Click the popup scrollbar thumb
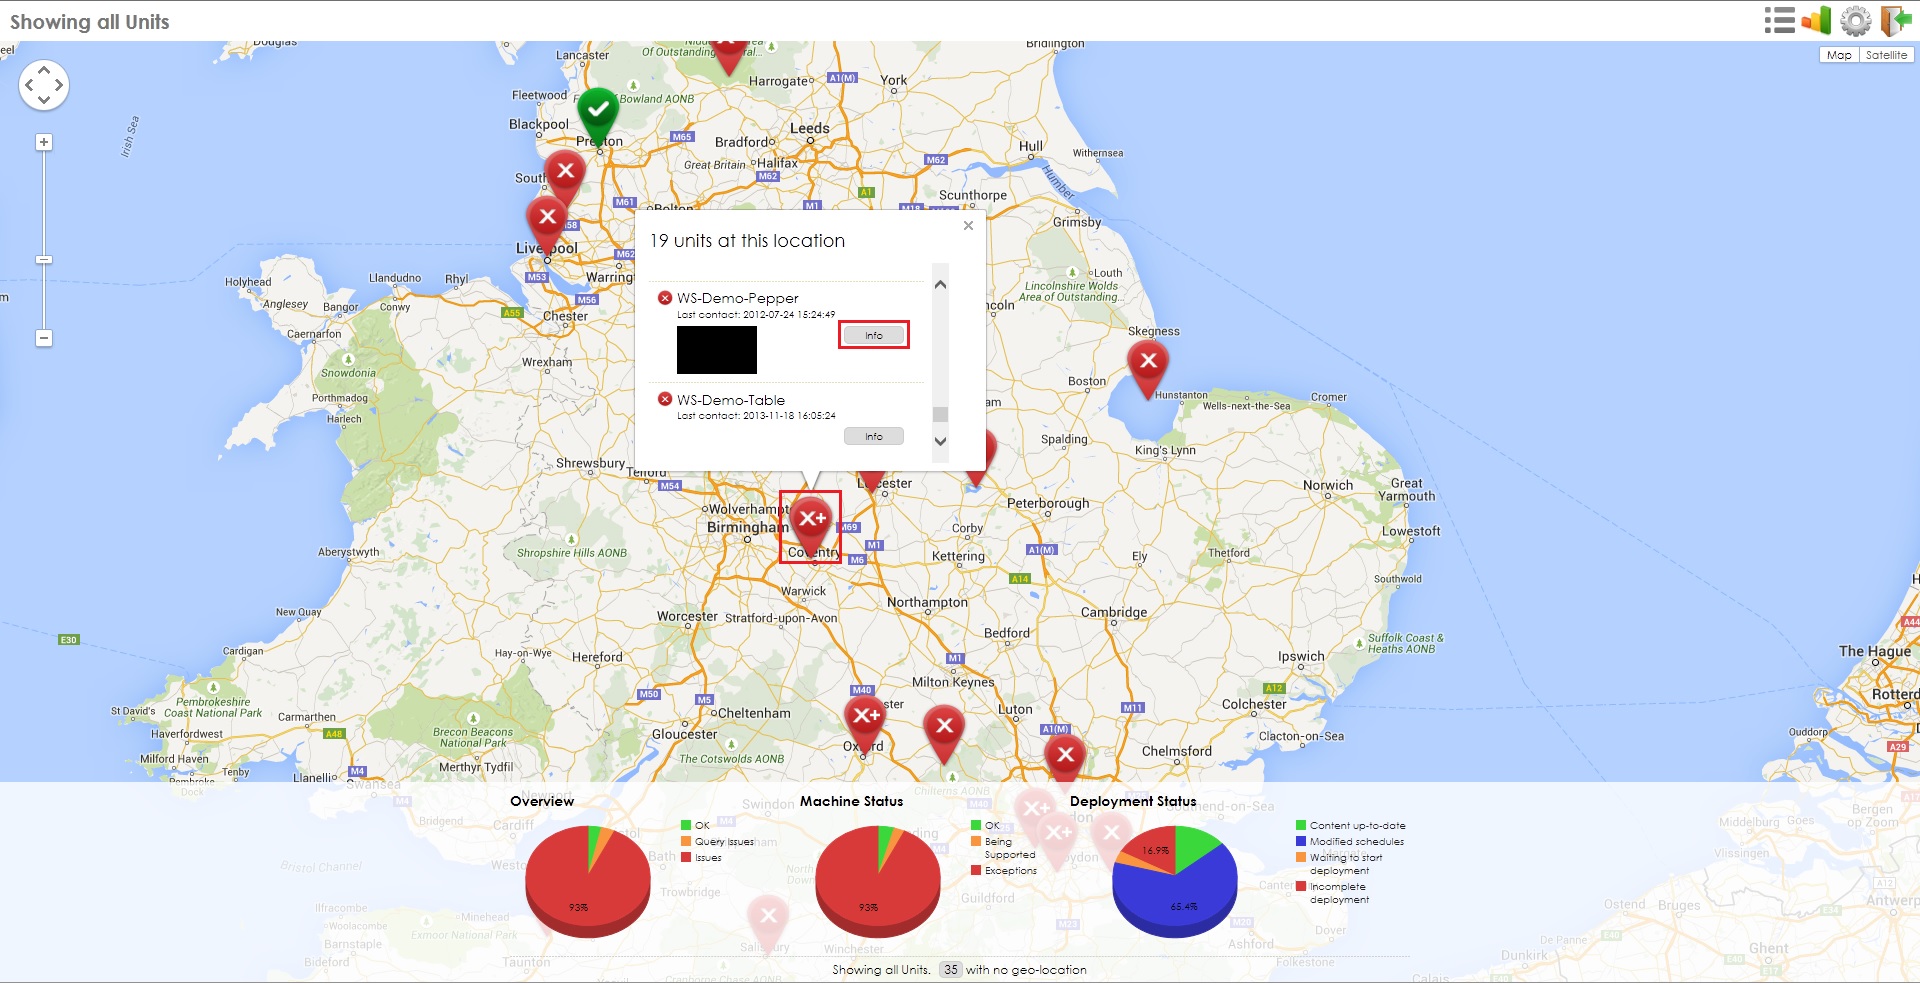1920x984 pixels. pyautogui.click(x=940, y=414)
